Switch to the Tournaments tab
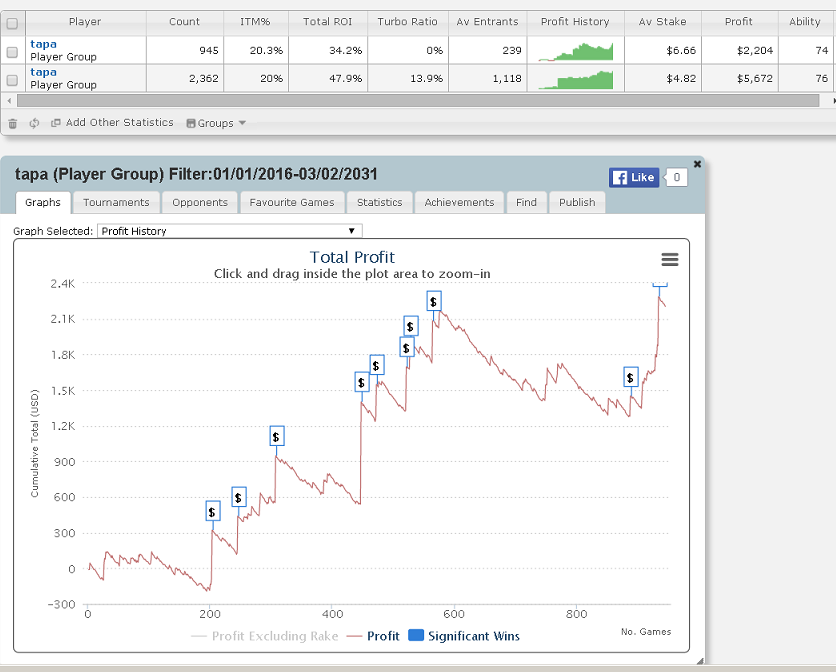836x672 pixels. coord(116,202)
